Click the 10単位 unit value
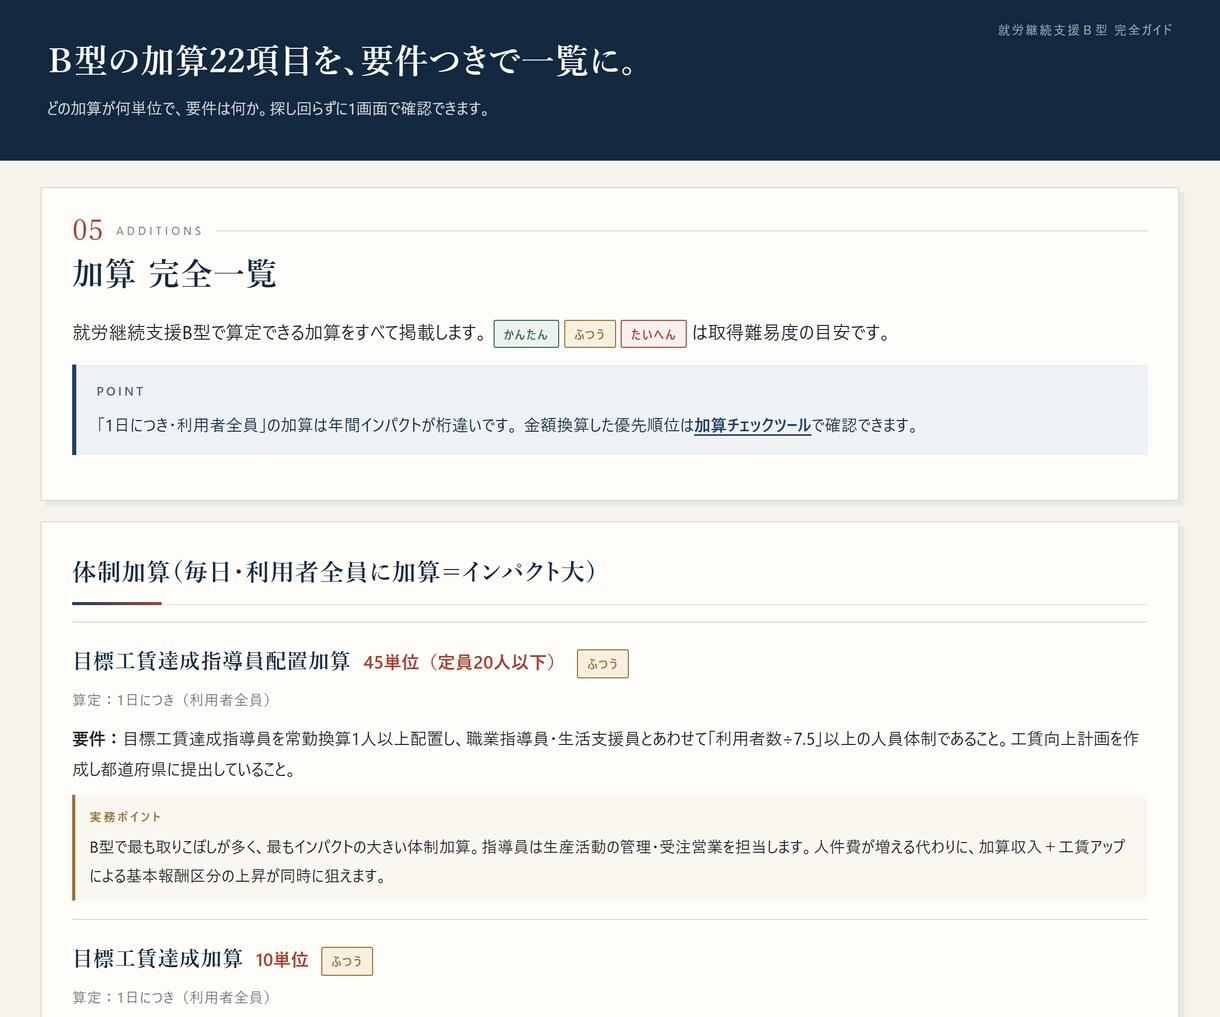Viewport: 1220px width, 1017px height. [x=282, y=959]
